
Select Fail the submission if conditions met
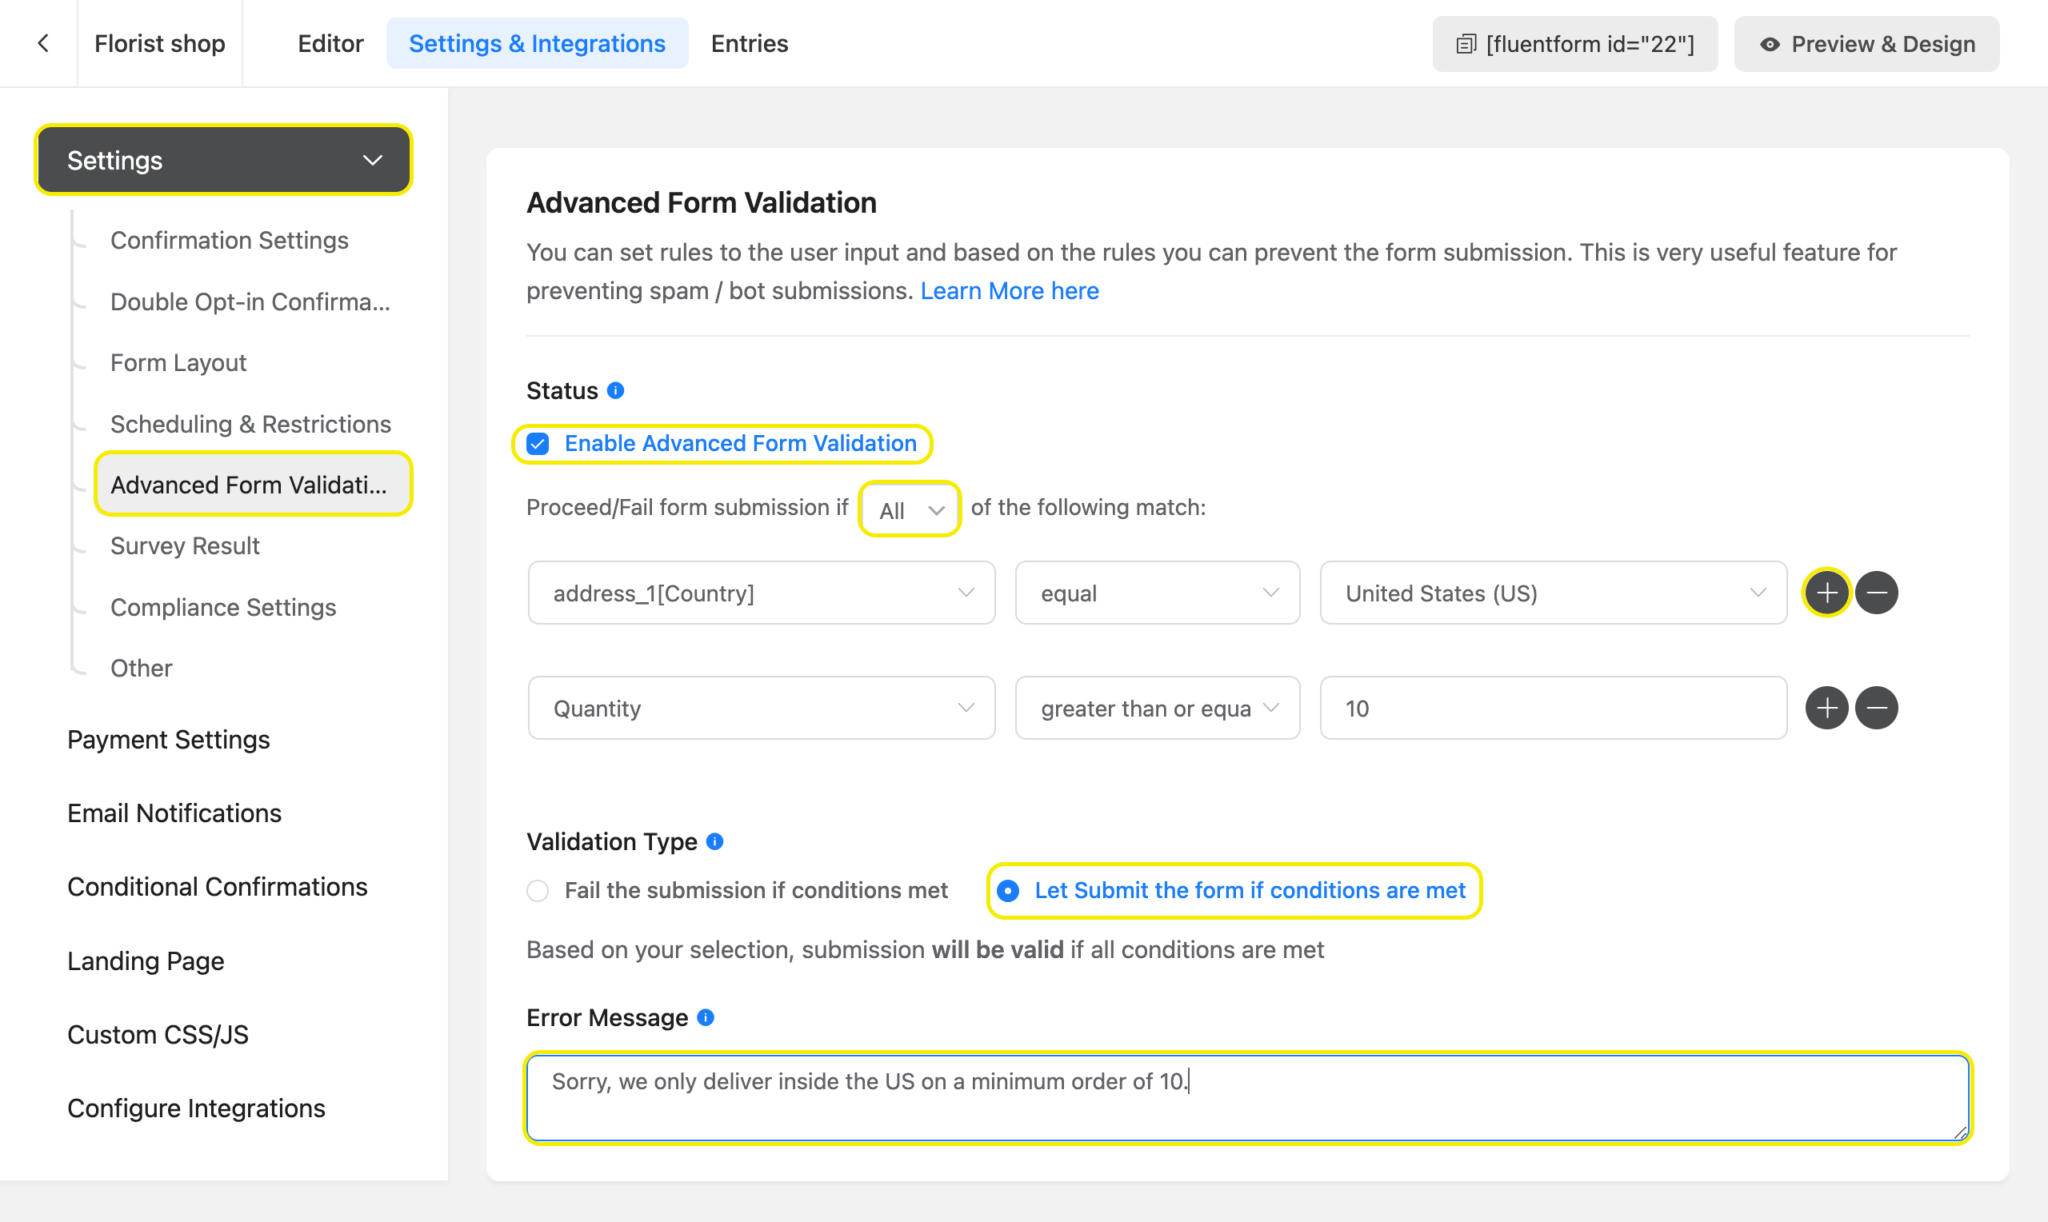tap(537, 890)
